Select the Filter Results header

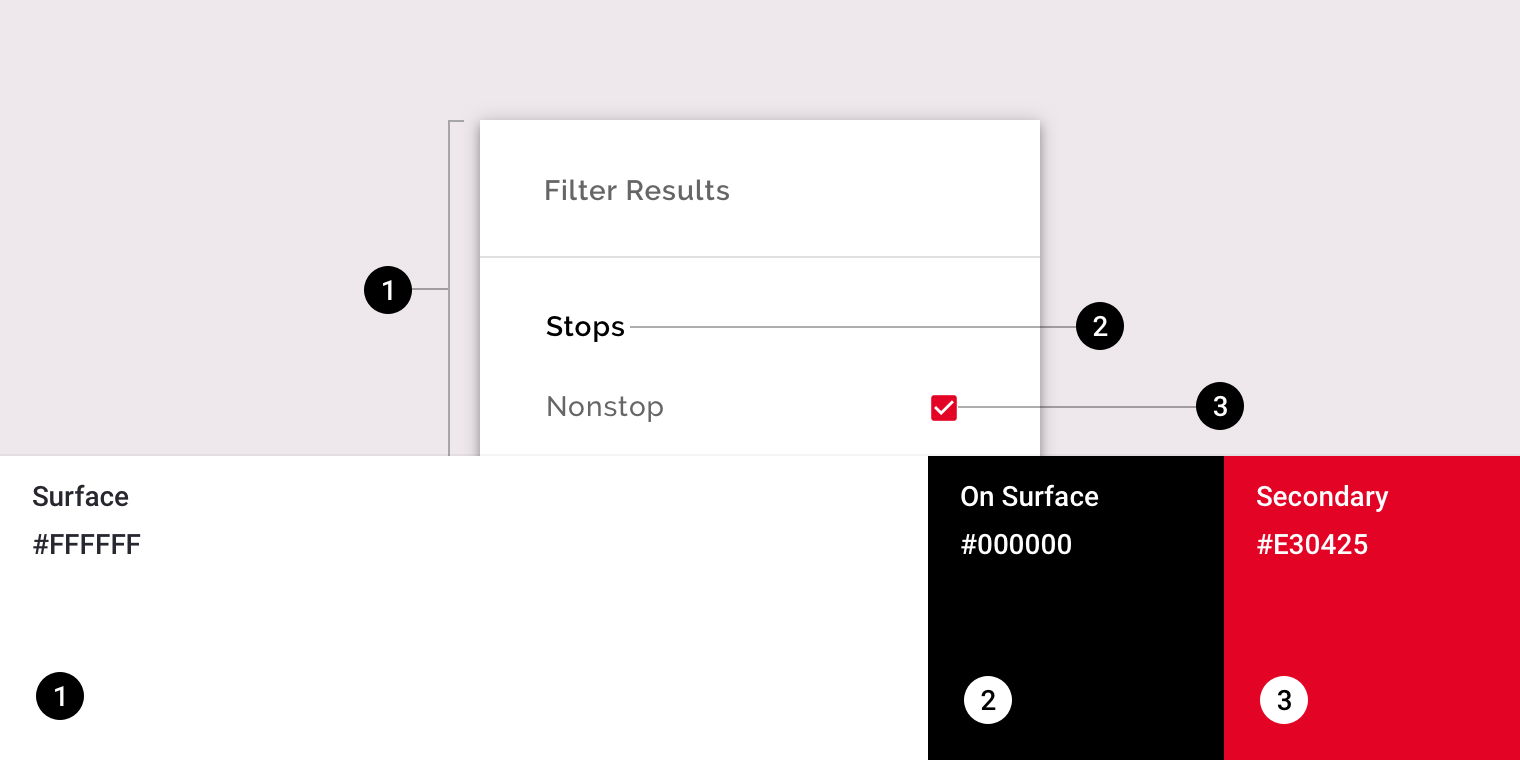pyautogui.click(x=637, y=190)
